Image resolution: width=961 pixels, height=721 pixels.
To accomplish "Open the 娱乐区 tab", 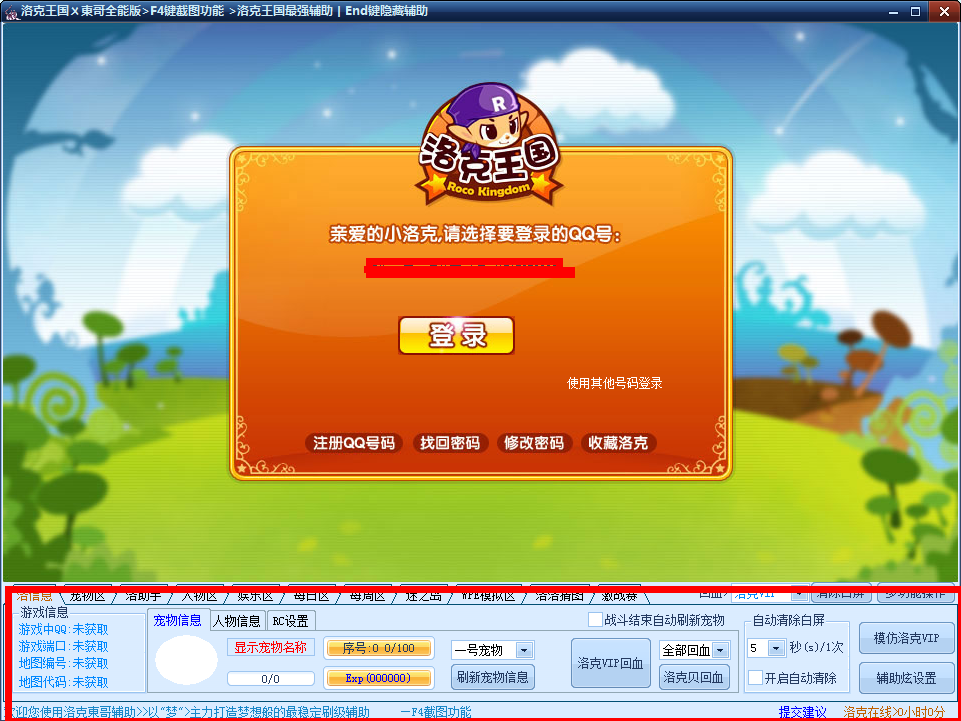I will point(256,595).
